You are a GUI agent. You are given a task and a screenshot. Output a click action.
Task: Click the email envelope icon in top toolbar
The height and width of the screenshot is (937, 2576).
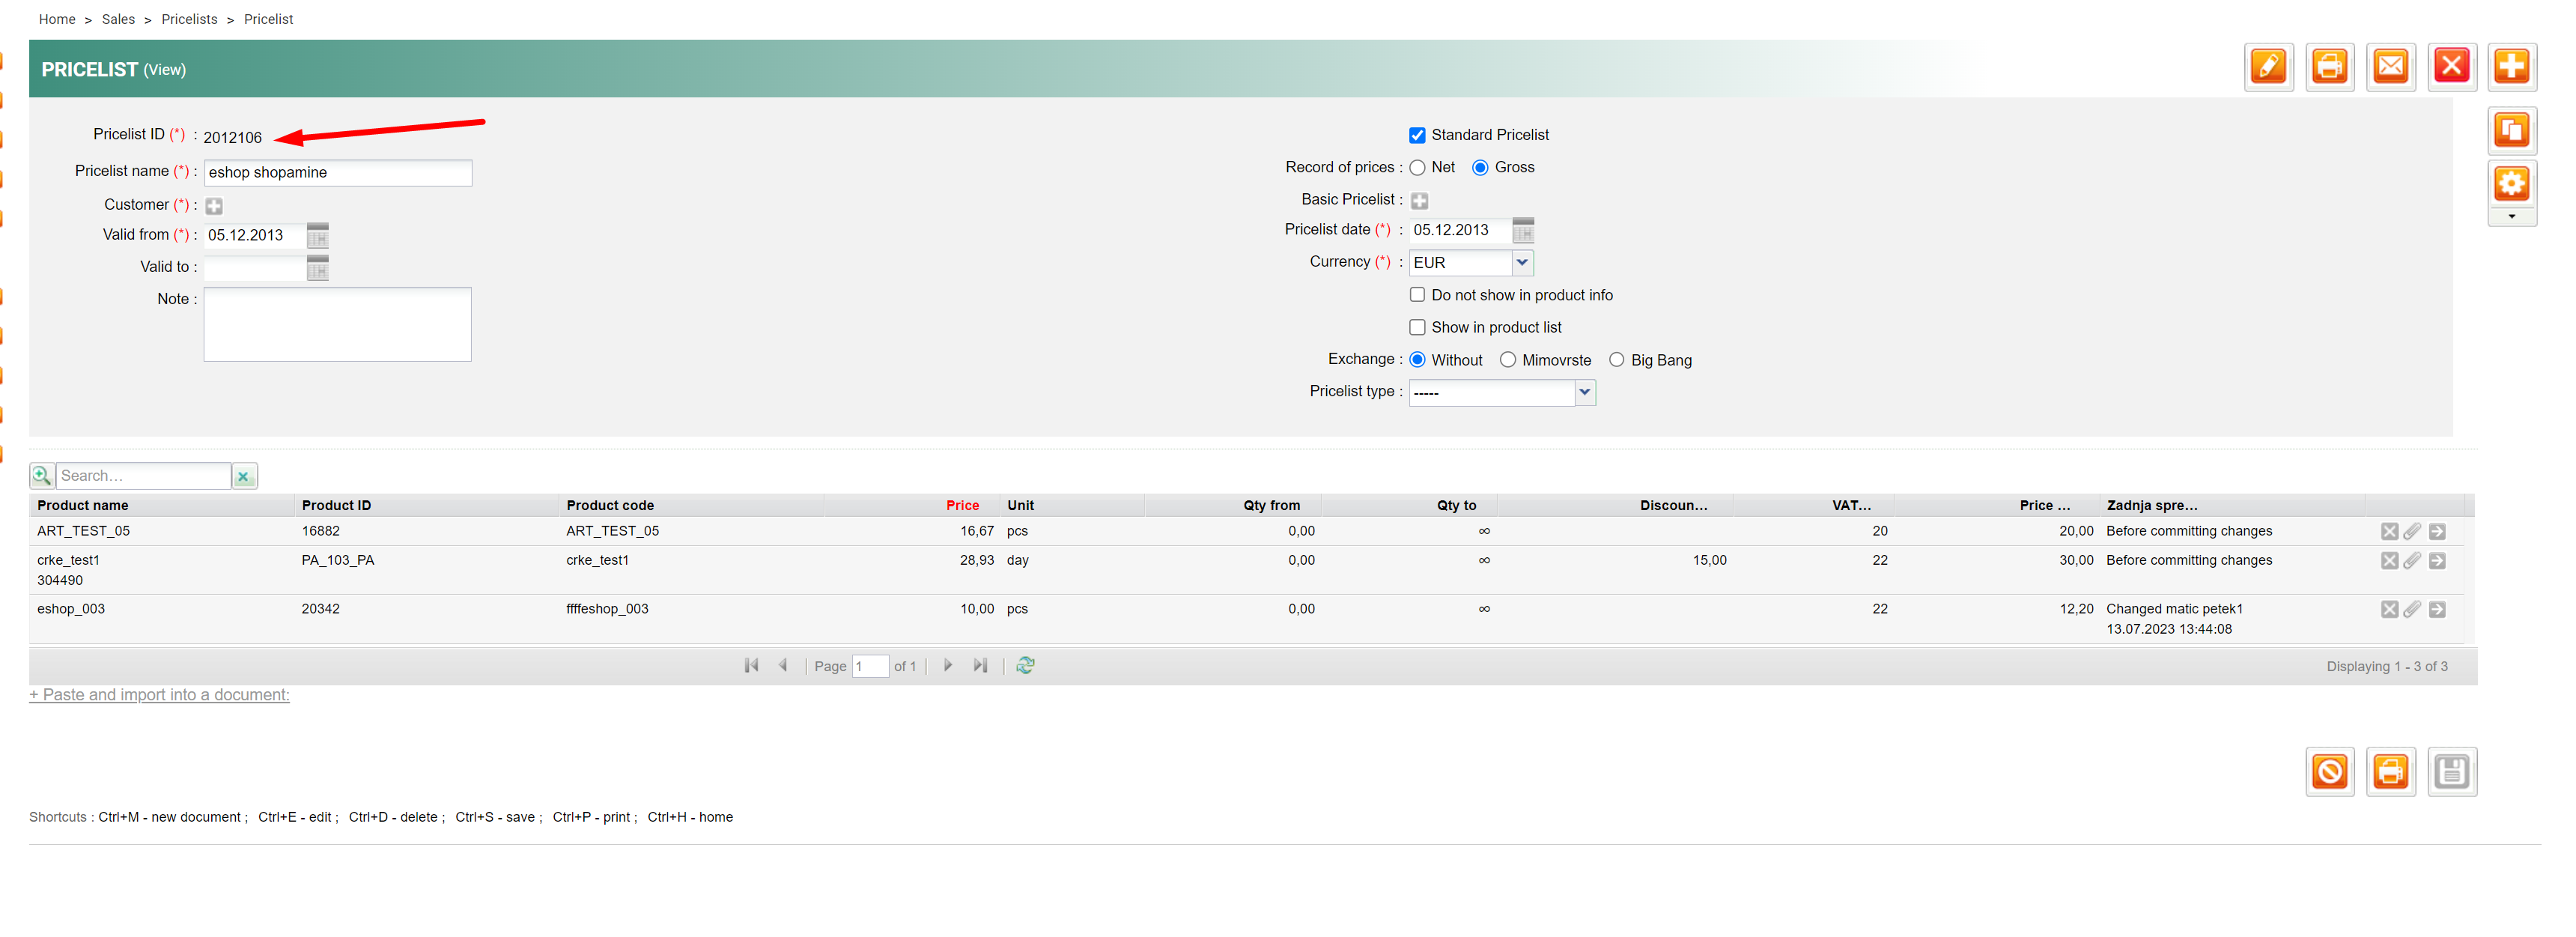[2390, 67]
